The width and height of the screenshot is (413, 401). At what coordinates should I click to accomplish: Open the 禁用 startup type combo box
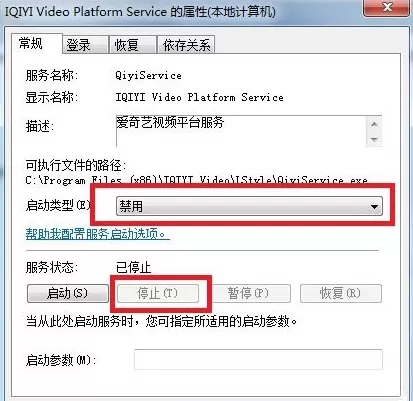249,207
